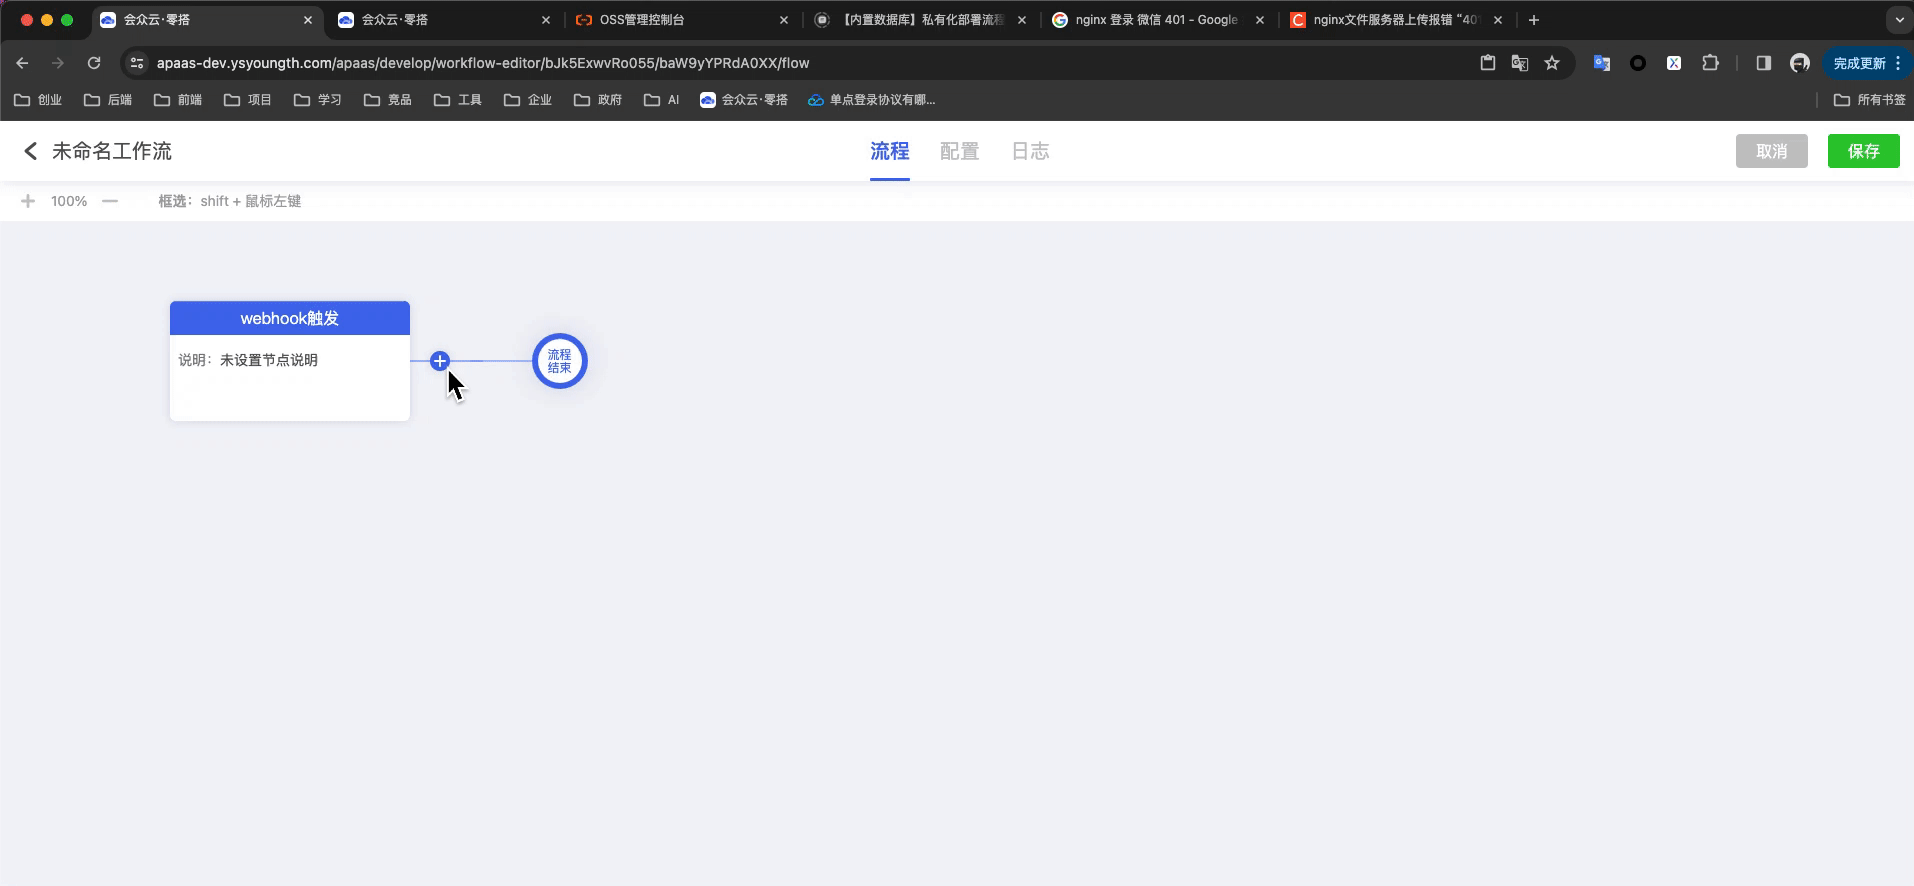Switch to the 日志 tab
The height and width of the screenshot is (886, 1914).
click(x=1030, y=151)
